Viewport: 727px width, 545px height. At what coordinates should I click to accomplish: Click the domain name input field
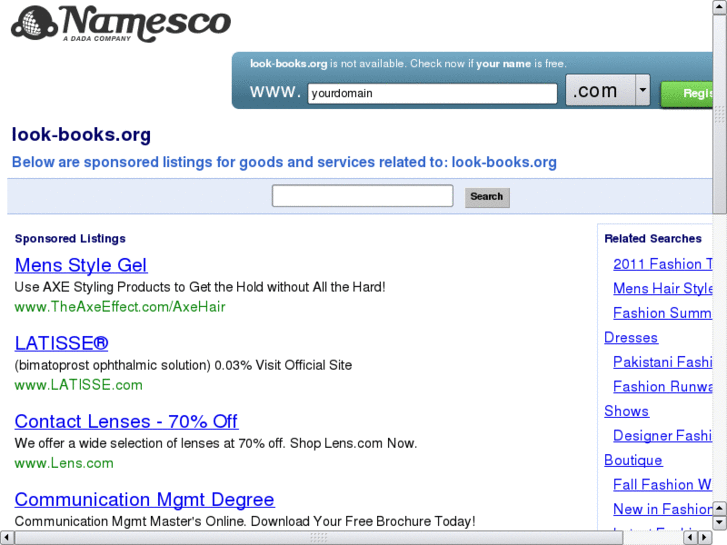[x=432, y=93]
